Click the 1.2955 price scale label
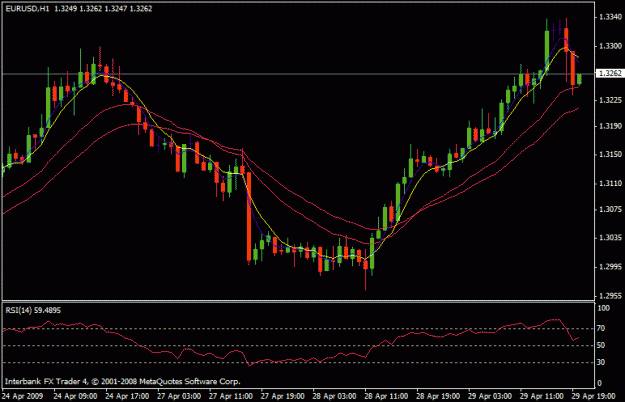The height and width of the screenshot is (402, 625). pos(610,296)
